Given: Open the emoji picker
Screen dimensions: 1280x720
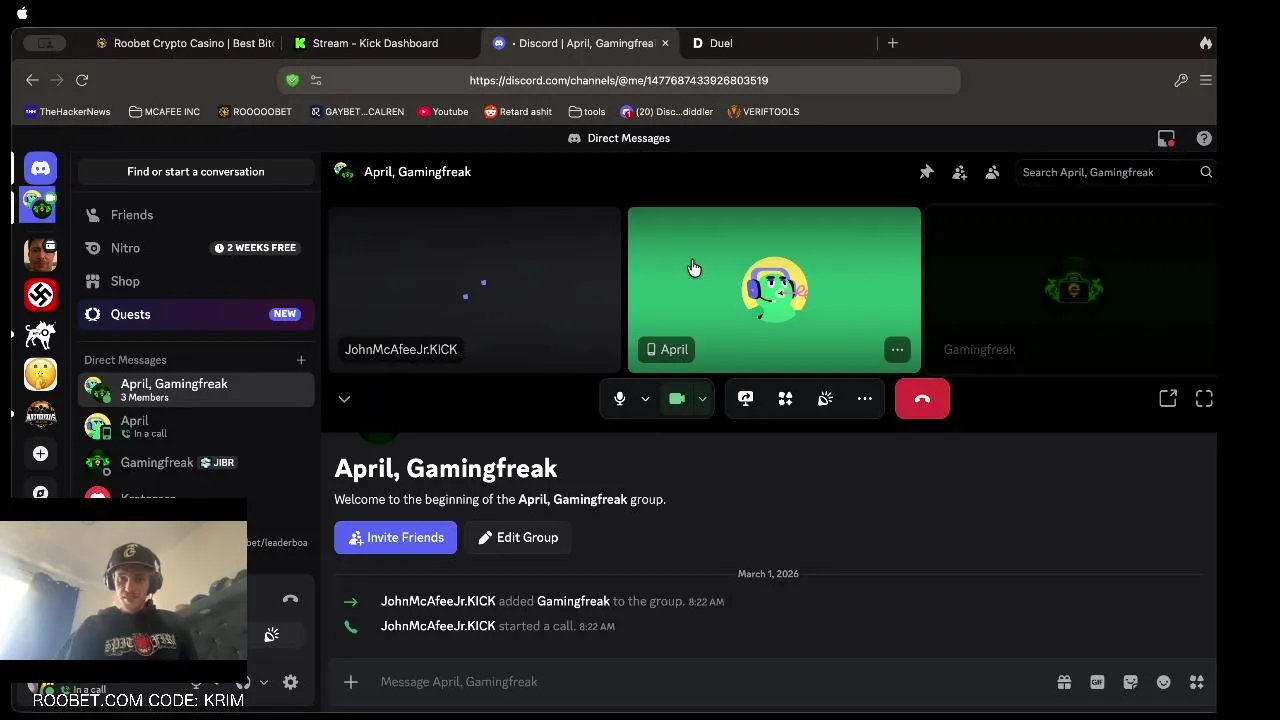Looking at the screenshot, I should [x=1163, y=682].
